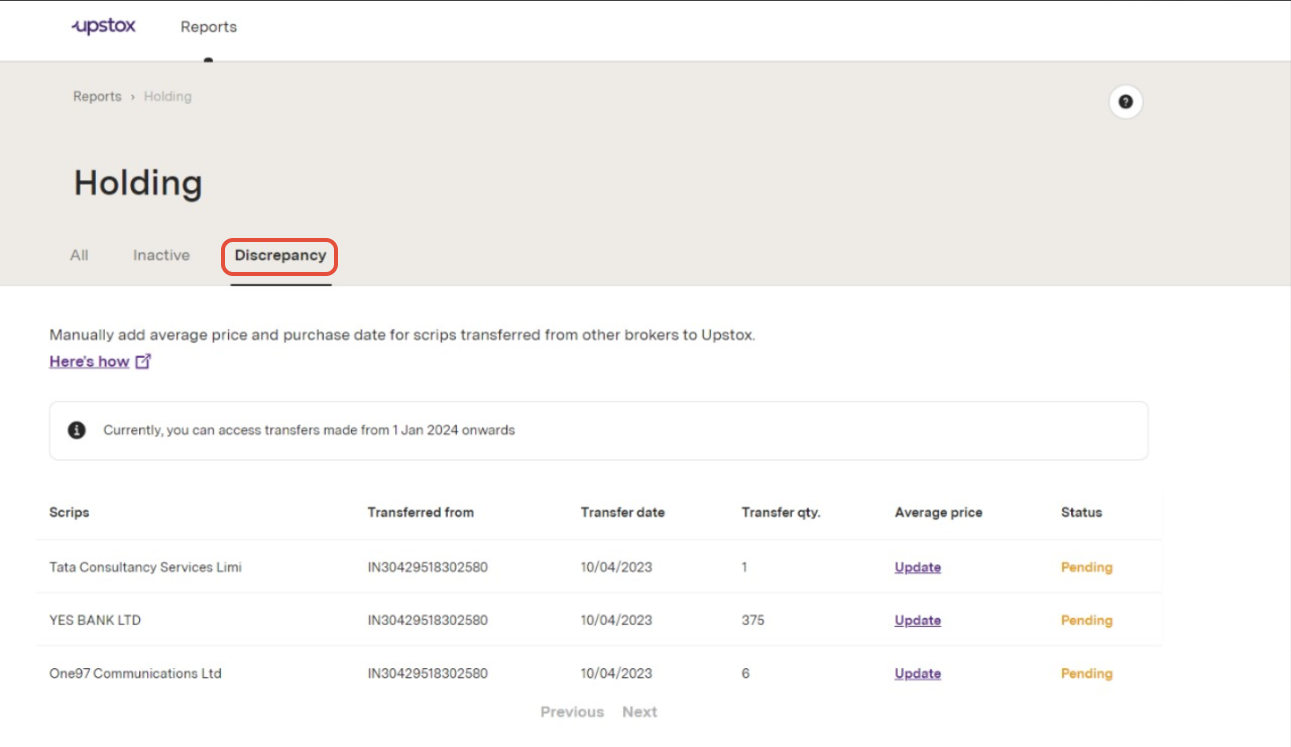This screenshot has width=1291, height=747.
Task: Click Pending status for YES BANK LTD
Action: pyautogui.click(x=1086, y=621)
